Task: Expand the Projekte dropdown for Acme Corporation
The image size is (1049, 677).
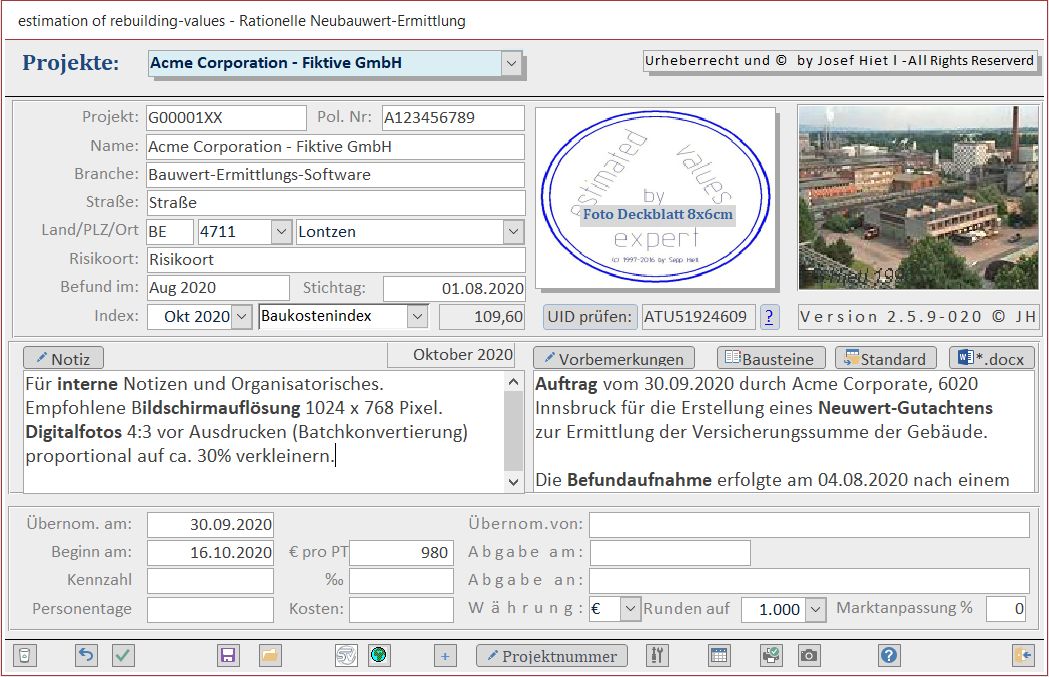Action: click(x=512, y=63)
